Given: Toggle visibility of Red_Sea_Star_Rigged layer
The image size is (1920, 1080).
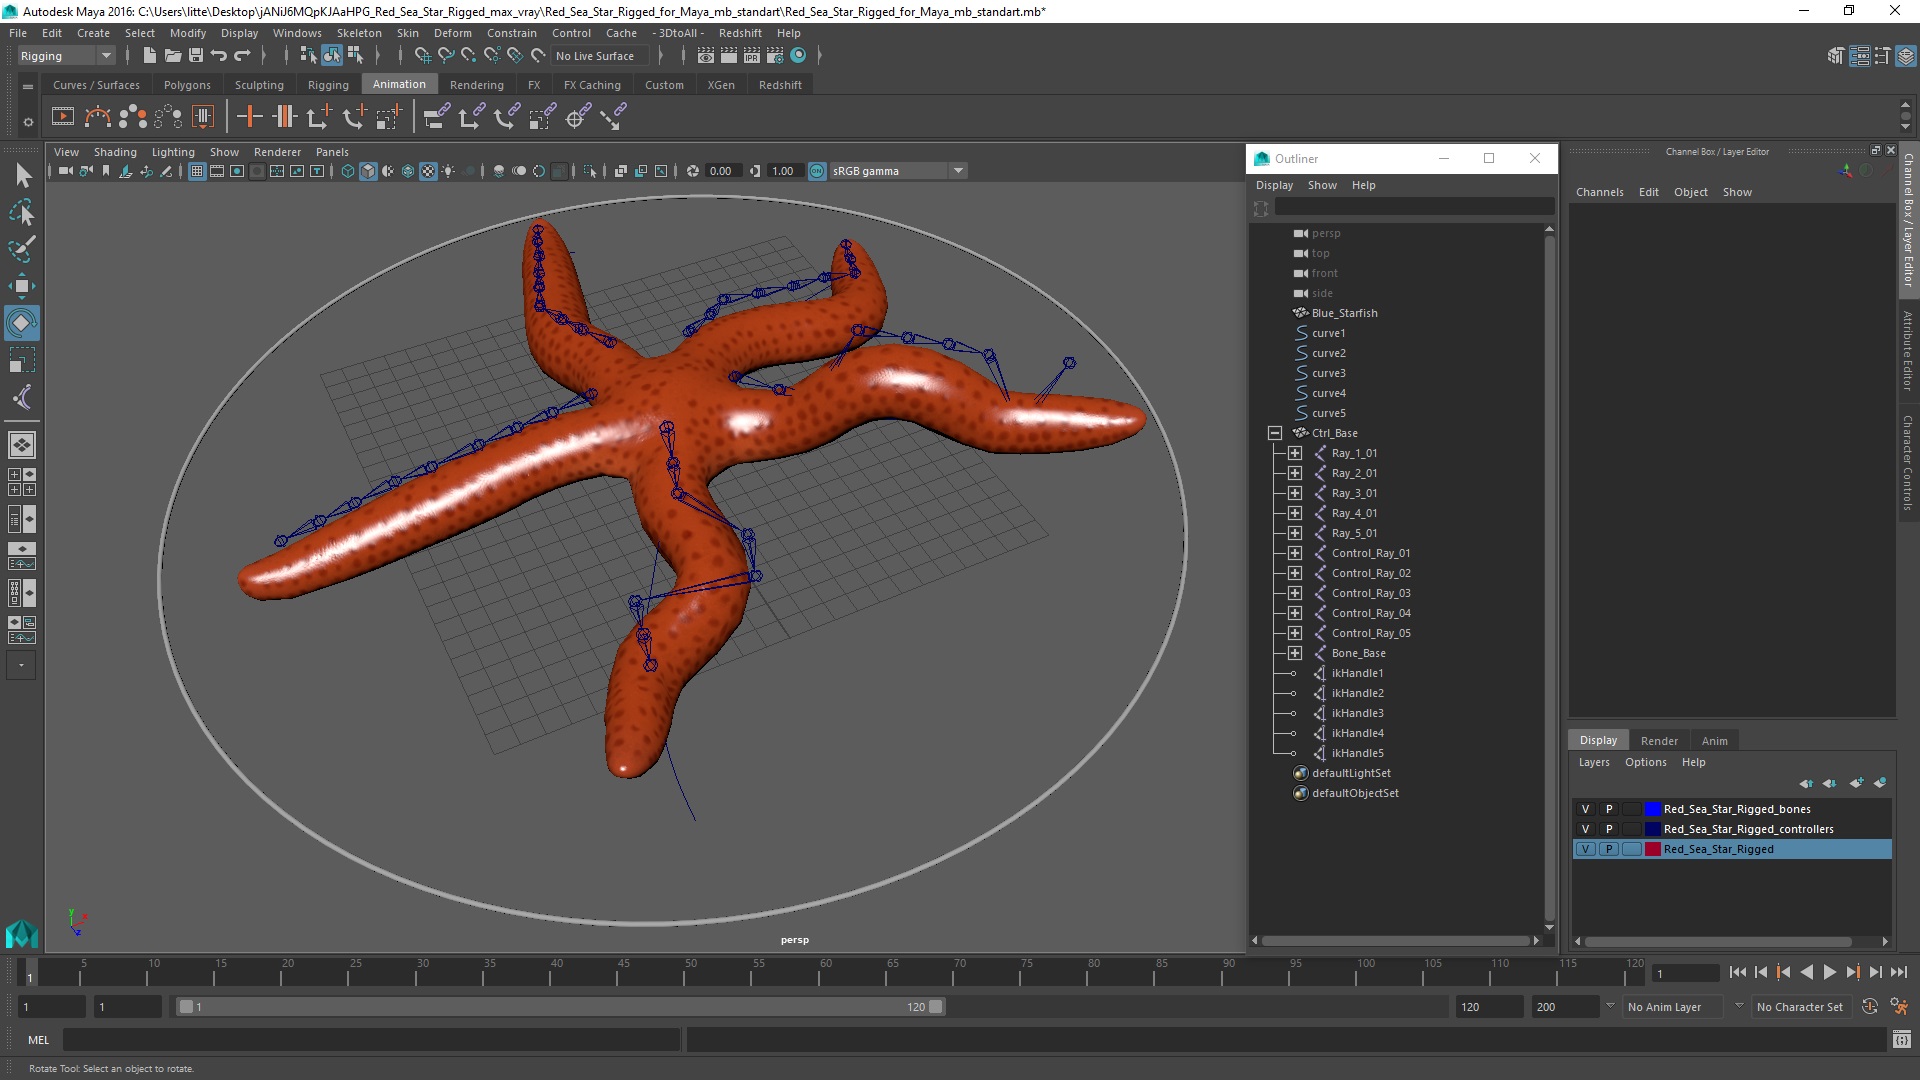Looking at the screenshot, I should [x=1585, y=849].
